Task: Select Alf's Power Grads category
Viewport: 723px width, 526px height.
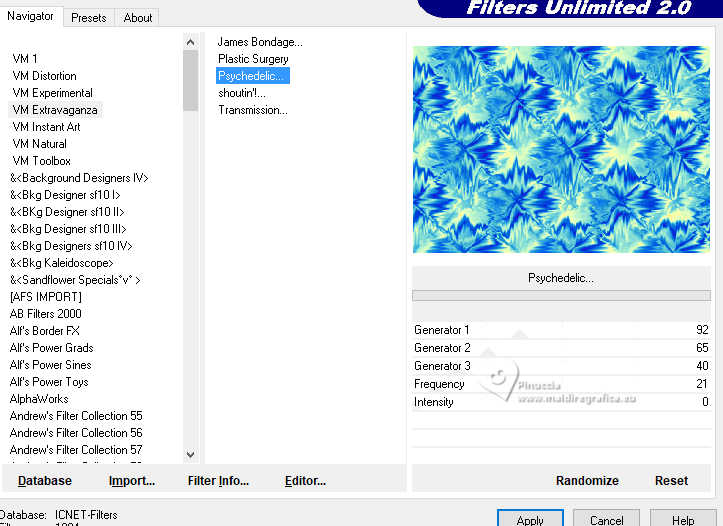Action: (51, 348)
